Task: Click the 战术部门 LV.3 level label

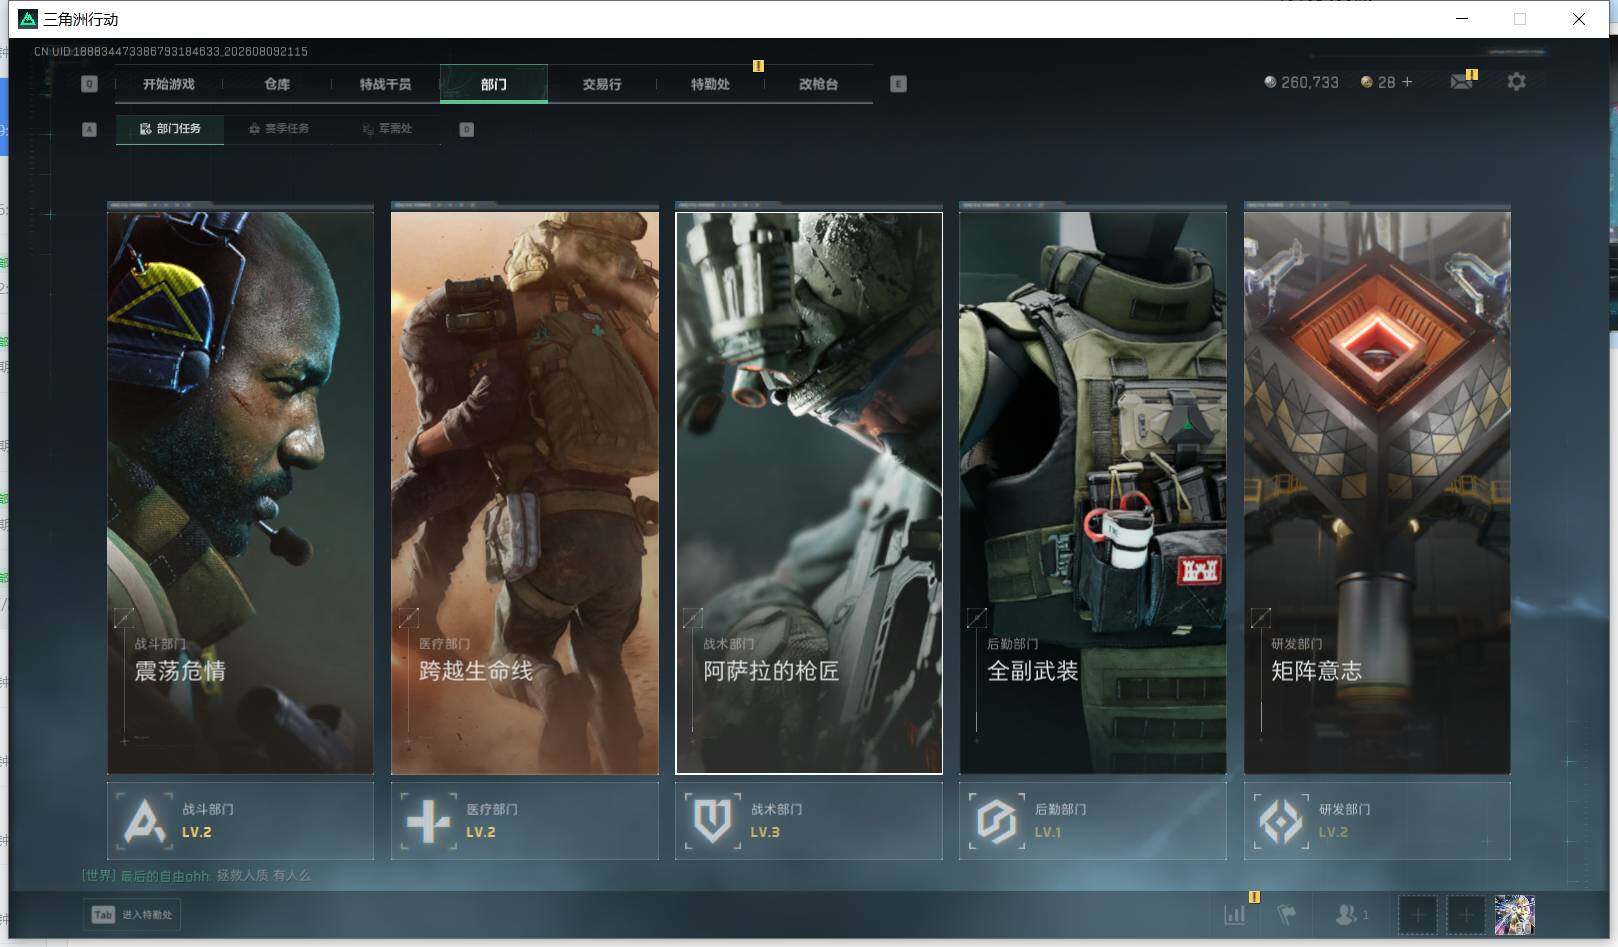Action: tap(765, 832)
